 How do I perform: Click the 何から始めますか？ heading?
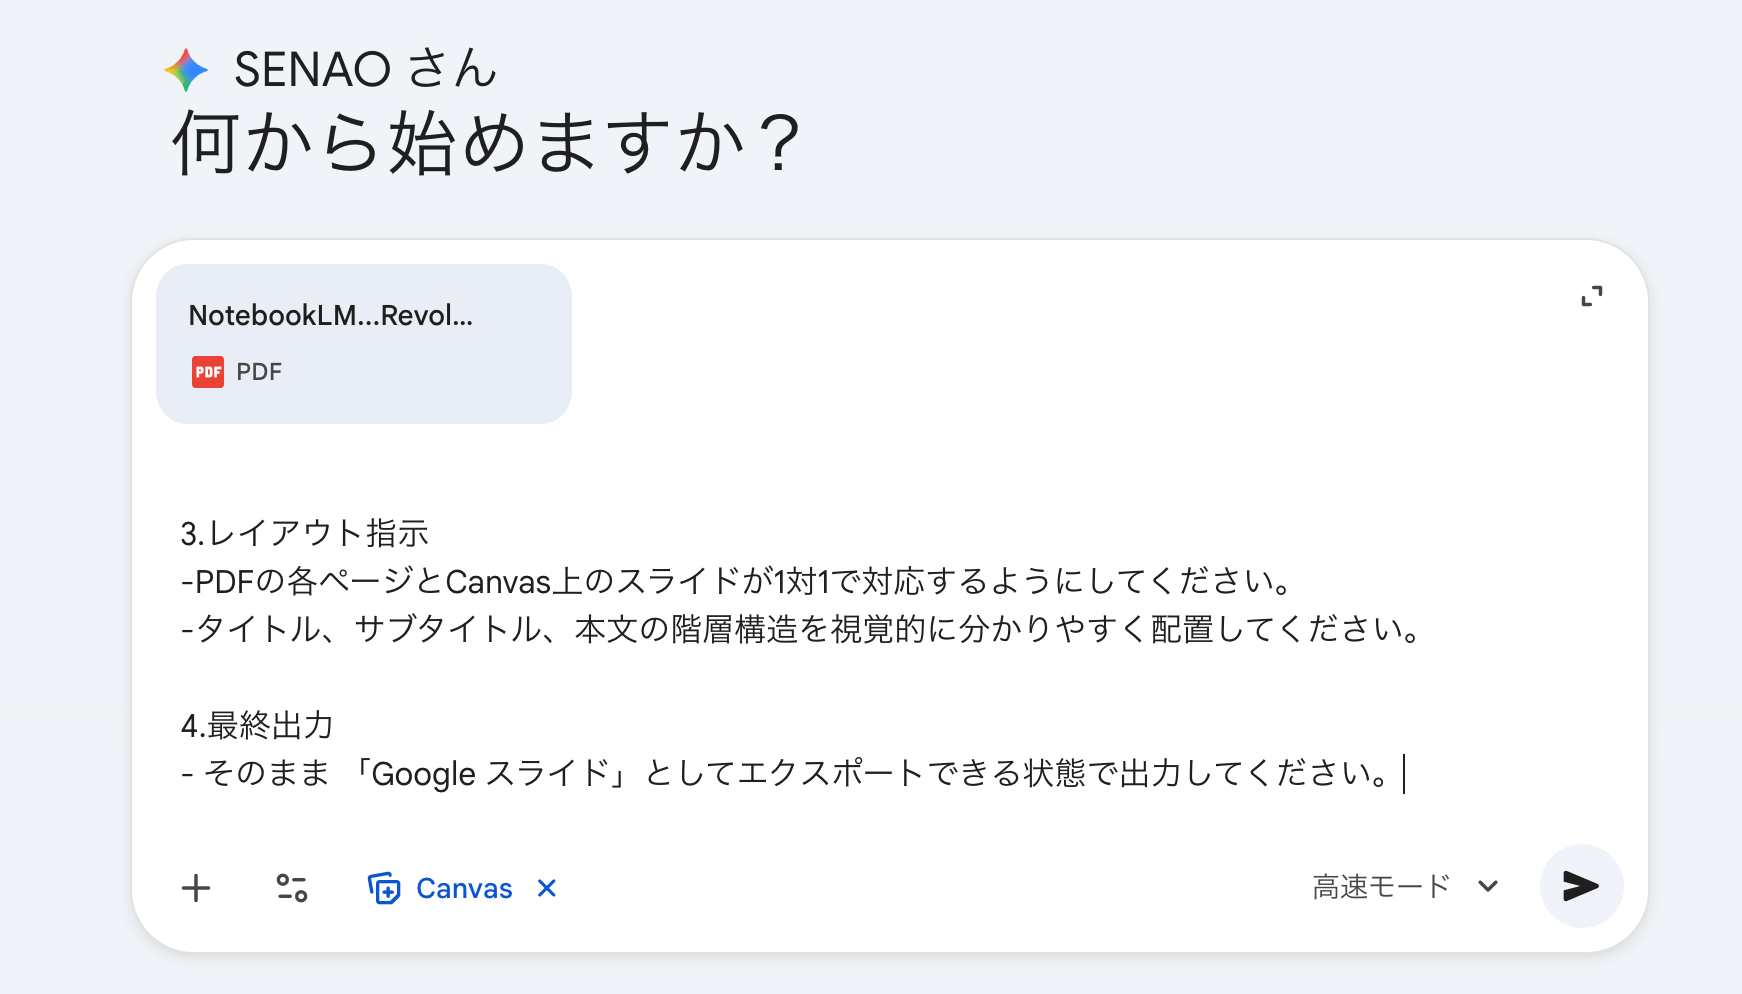click(x=487, y=143)
